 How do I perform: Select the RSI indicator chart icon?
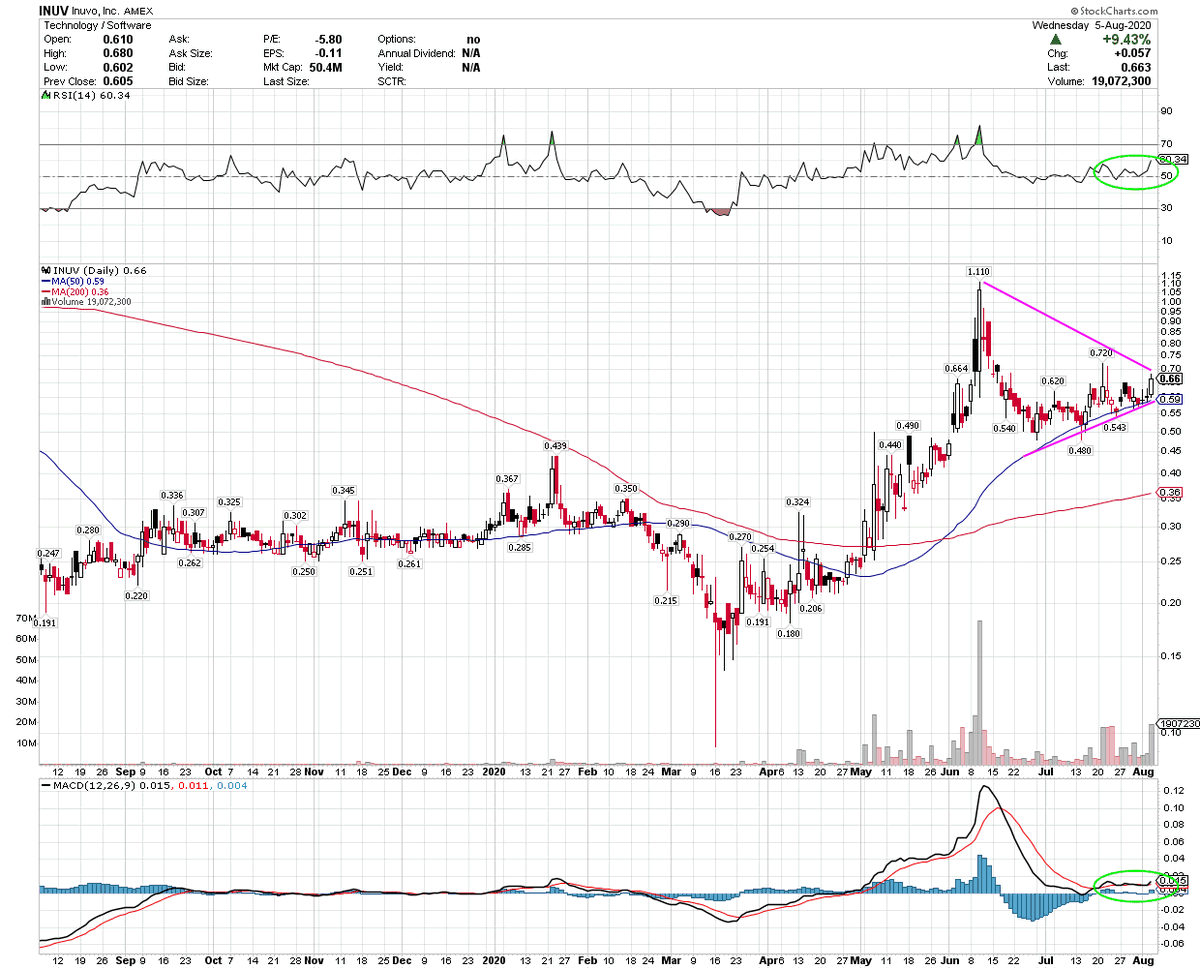(x=46, y=95)
